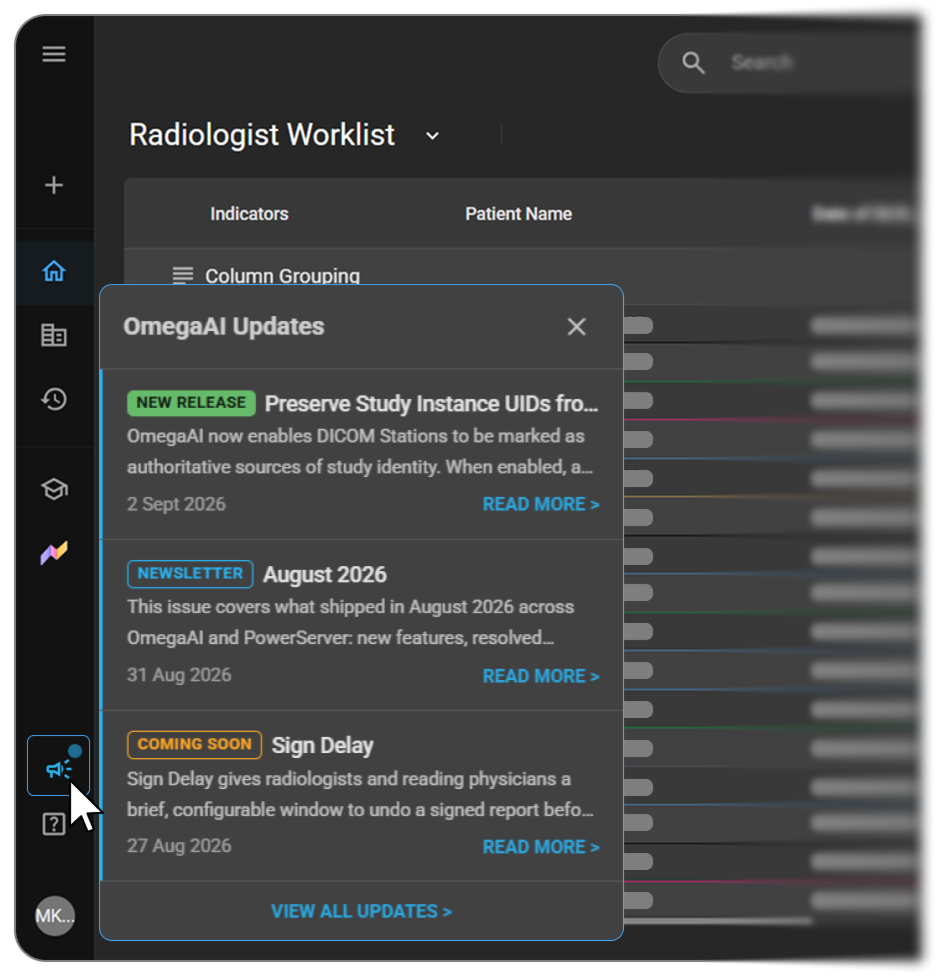Expand the Radiologist Worklist dropdown chevron
The width and height of the screenshot is (936, 976).
433,136
